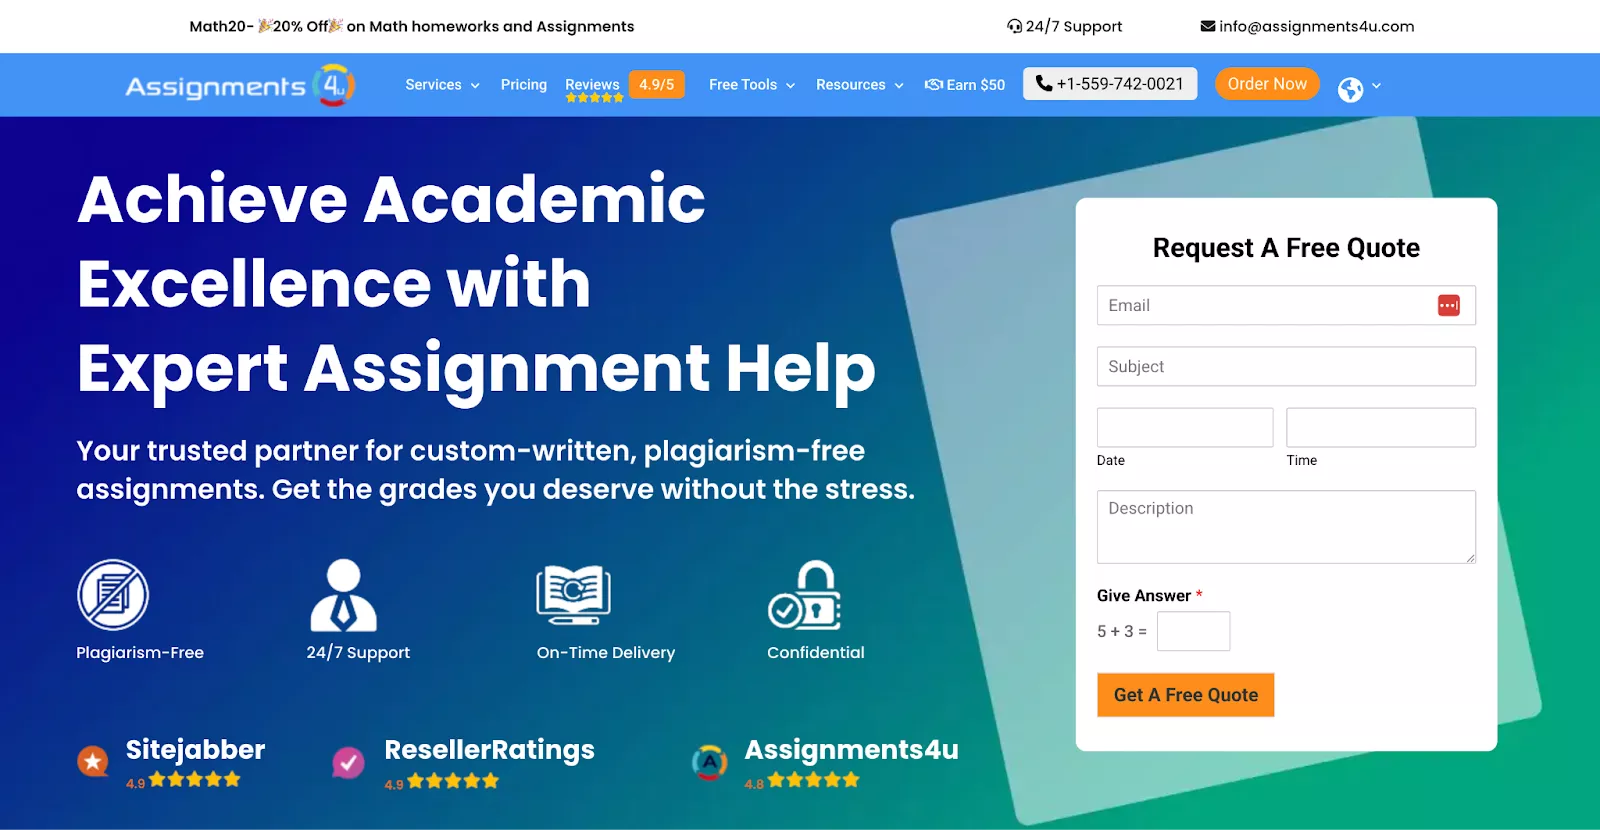Click the Description text area
Screen dimensions: 1600x830
tap(1286, 527)
